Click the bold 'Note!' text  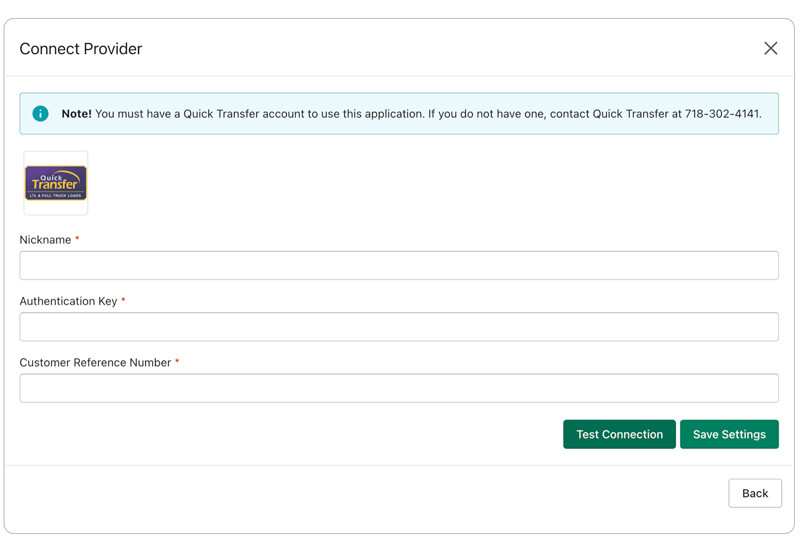tap(76, 114)
